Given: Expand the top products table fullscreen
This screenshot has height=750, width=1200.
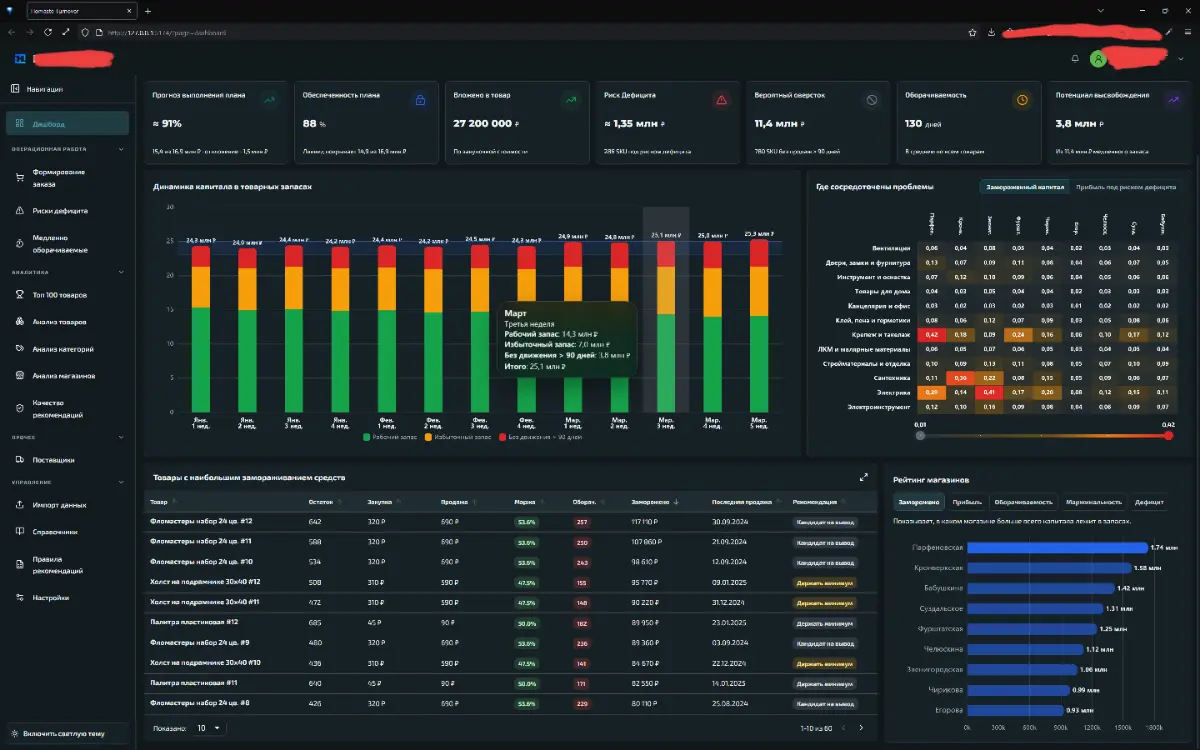Looking at the screenshot, I should coord(863,477).
